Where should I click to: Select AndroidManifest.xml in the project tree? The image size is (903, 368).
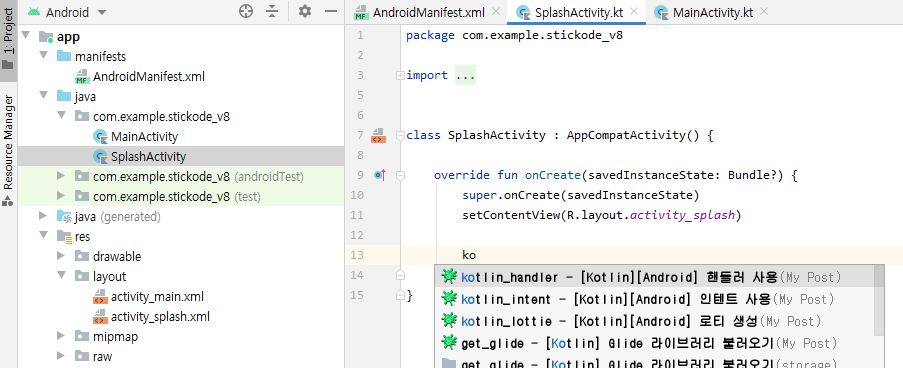[149, 77]
